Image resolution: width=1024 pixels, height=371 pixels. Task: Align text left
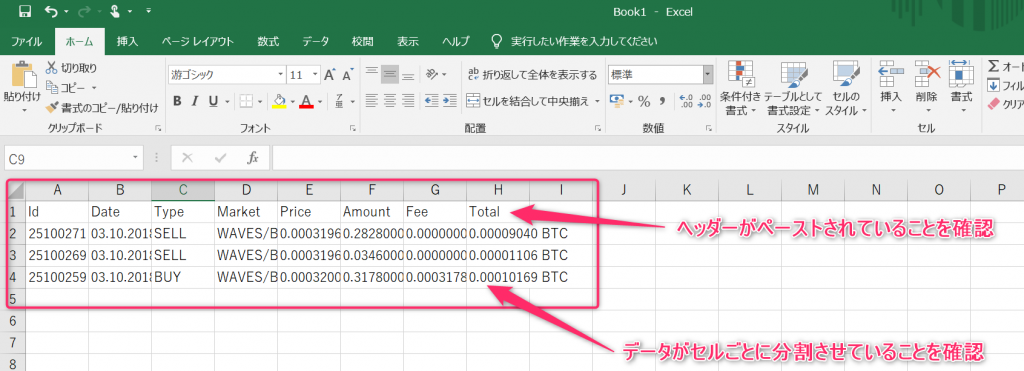click(372, 101)
